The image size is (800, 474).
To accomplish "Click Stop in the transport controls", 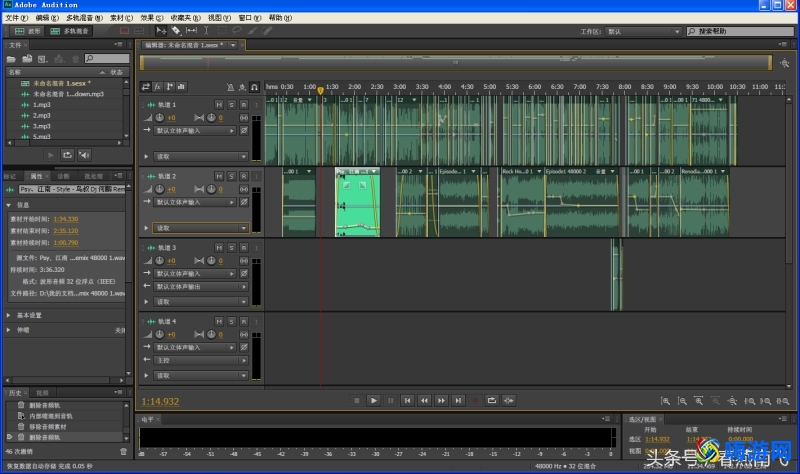I will pyautogui.click(x=357, y=401).
